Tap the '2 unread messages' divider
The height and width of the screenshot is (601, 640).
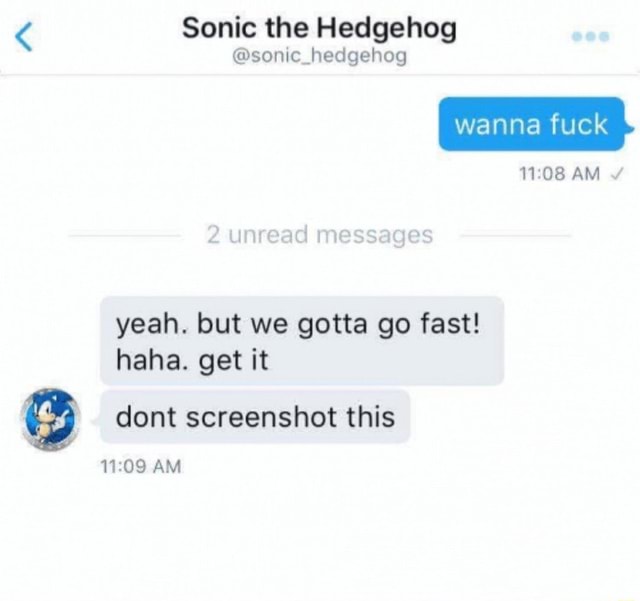[x=320, y=235]
